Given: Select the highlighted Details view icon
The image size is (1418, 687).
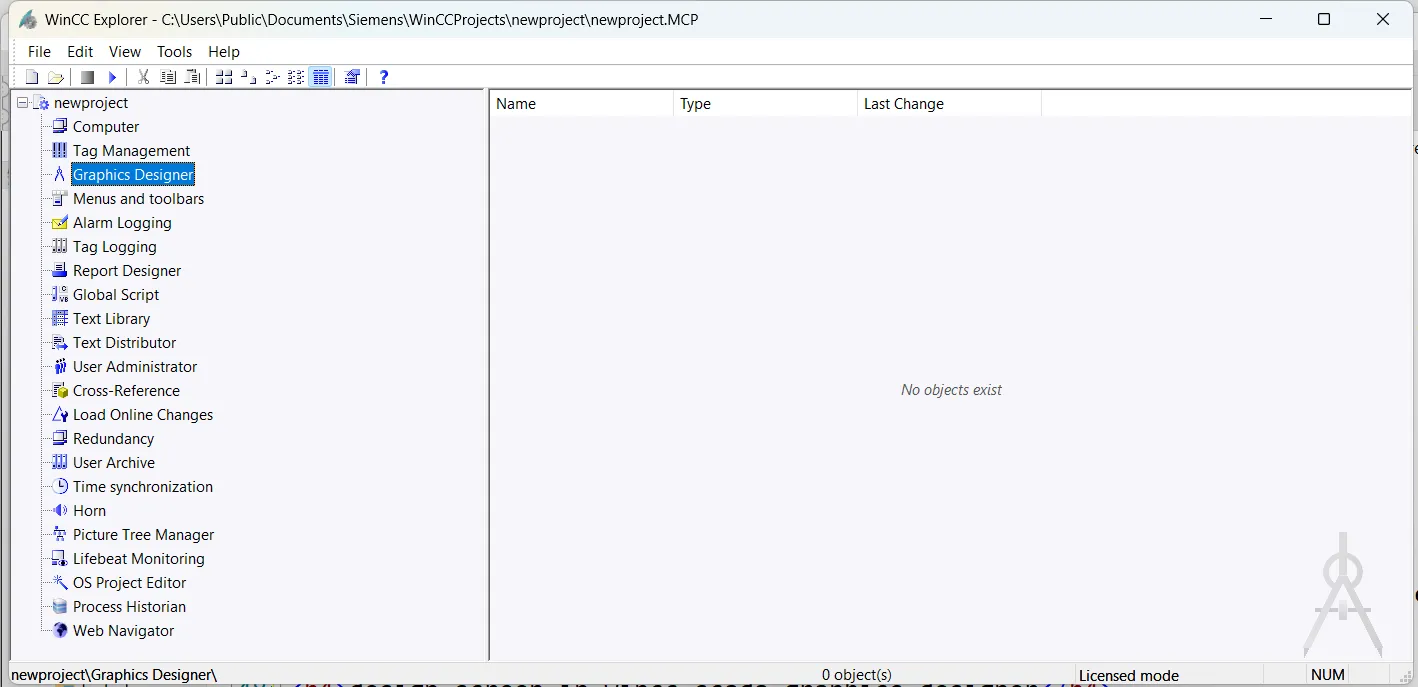Looking at the screenshot, I should click(320, 77).
